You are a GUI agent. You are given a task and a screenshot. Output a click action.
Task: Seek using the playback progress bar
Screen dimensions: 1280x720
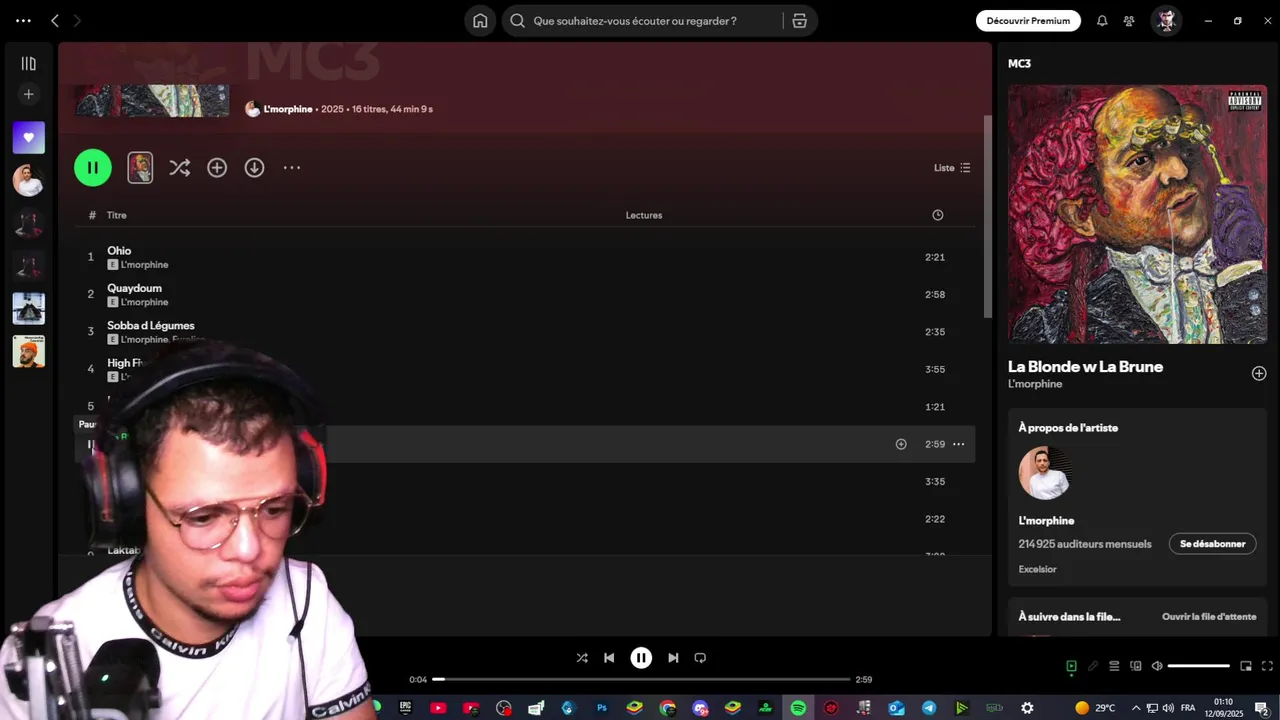(x=641, y=680)
